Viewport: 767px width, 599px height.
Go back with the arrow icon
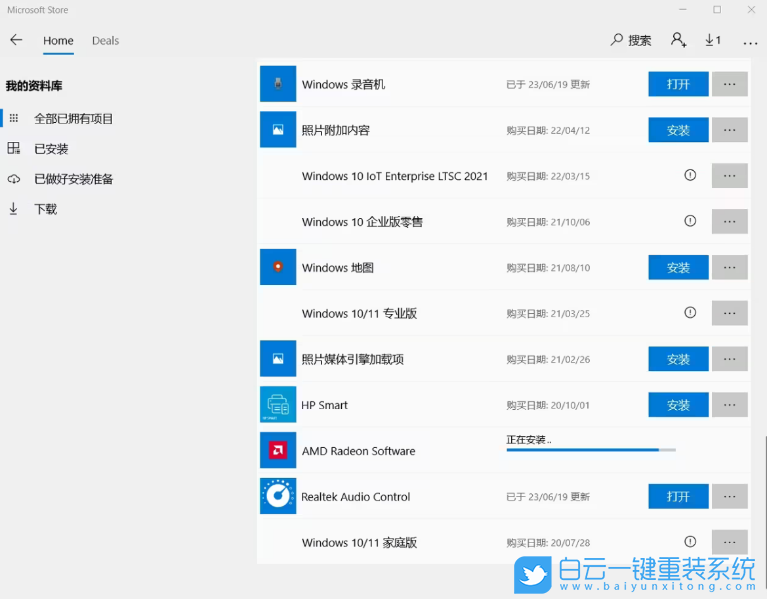16,40
